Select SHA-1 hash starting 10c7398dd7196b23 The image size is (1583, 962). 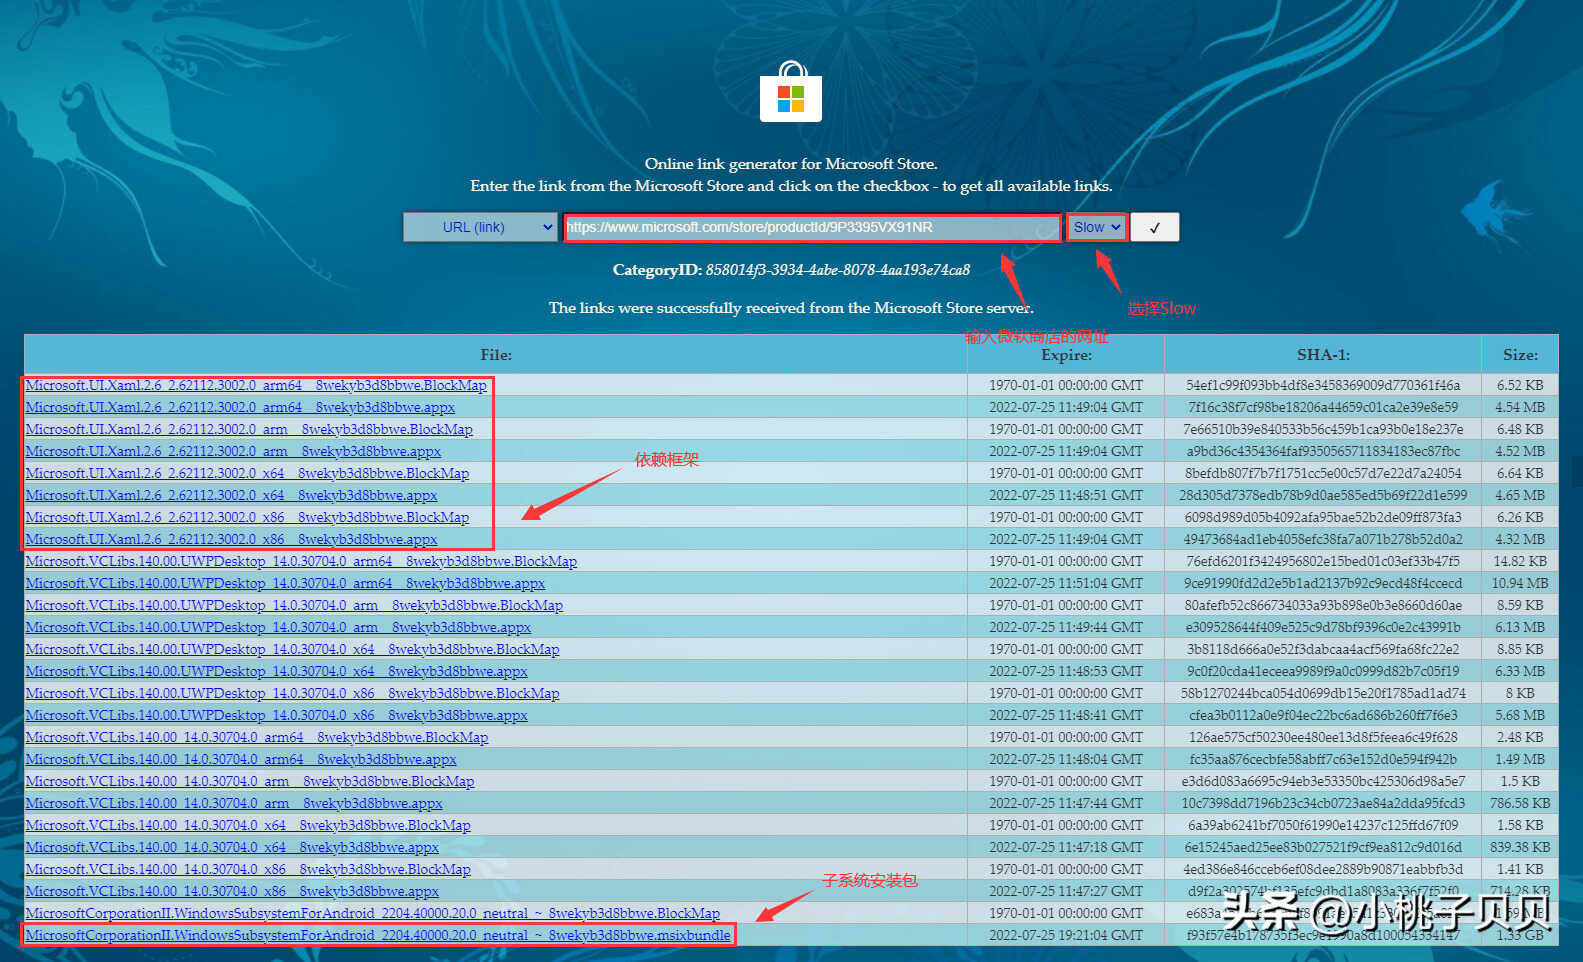tap(1323, 803)
